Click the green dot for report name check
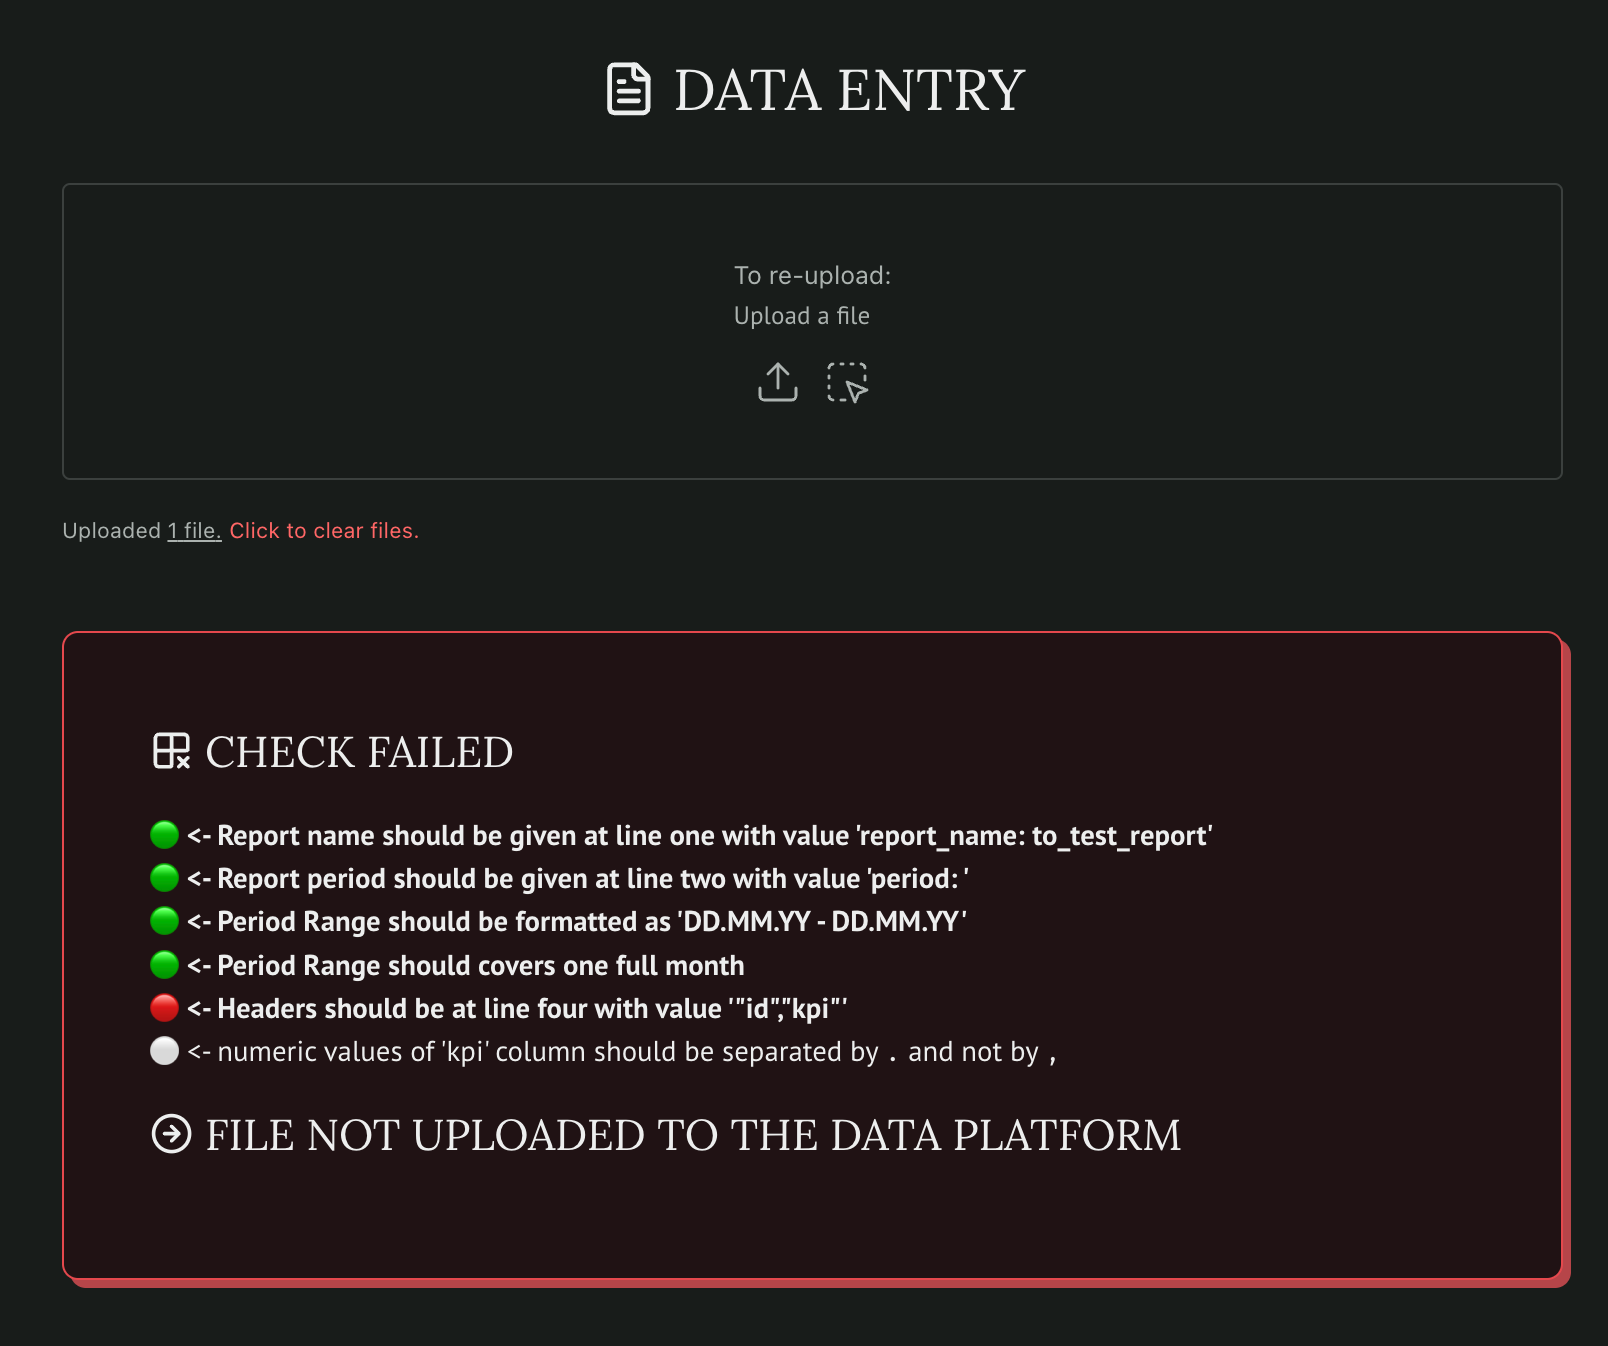 [x=164, y=834]
